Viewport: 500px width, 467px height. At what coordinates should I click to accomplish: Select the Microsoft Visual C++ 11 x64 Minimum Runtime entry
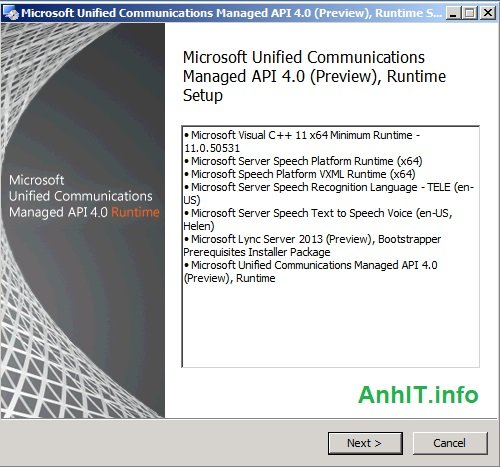(x=302, y=142)
